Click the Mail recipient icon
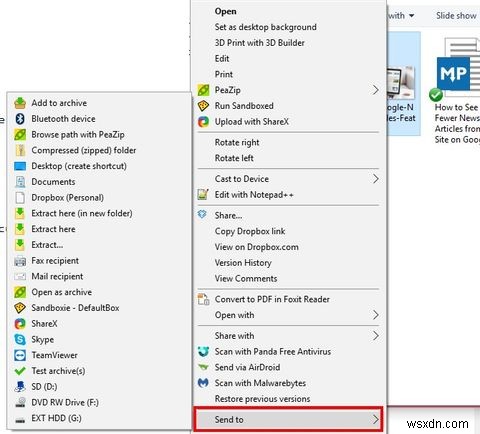480x434 pixels. pyautogui.click(x=20, y=276)
